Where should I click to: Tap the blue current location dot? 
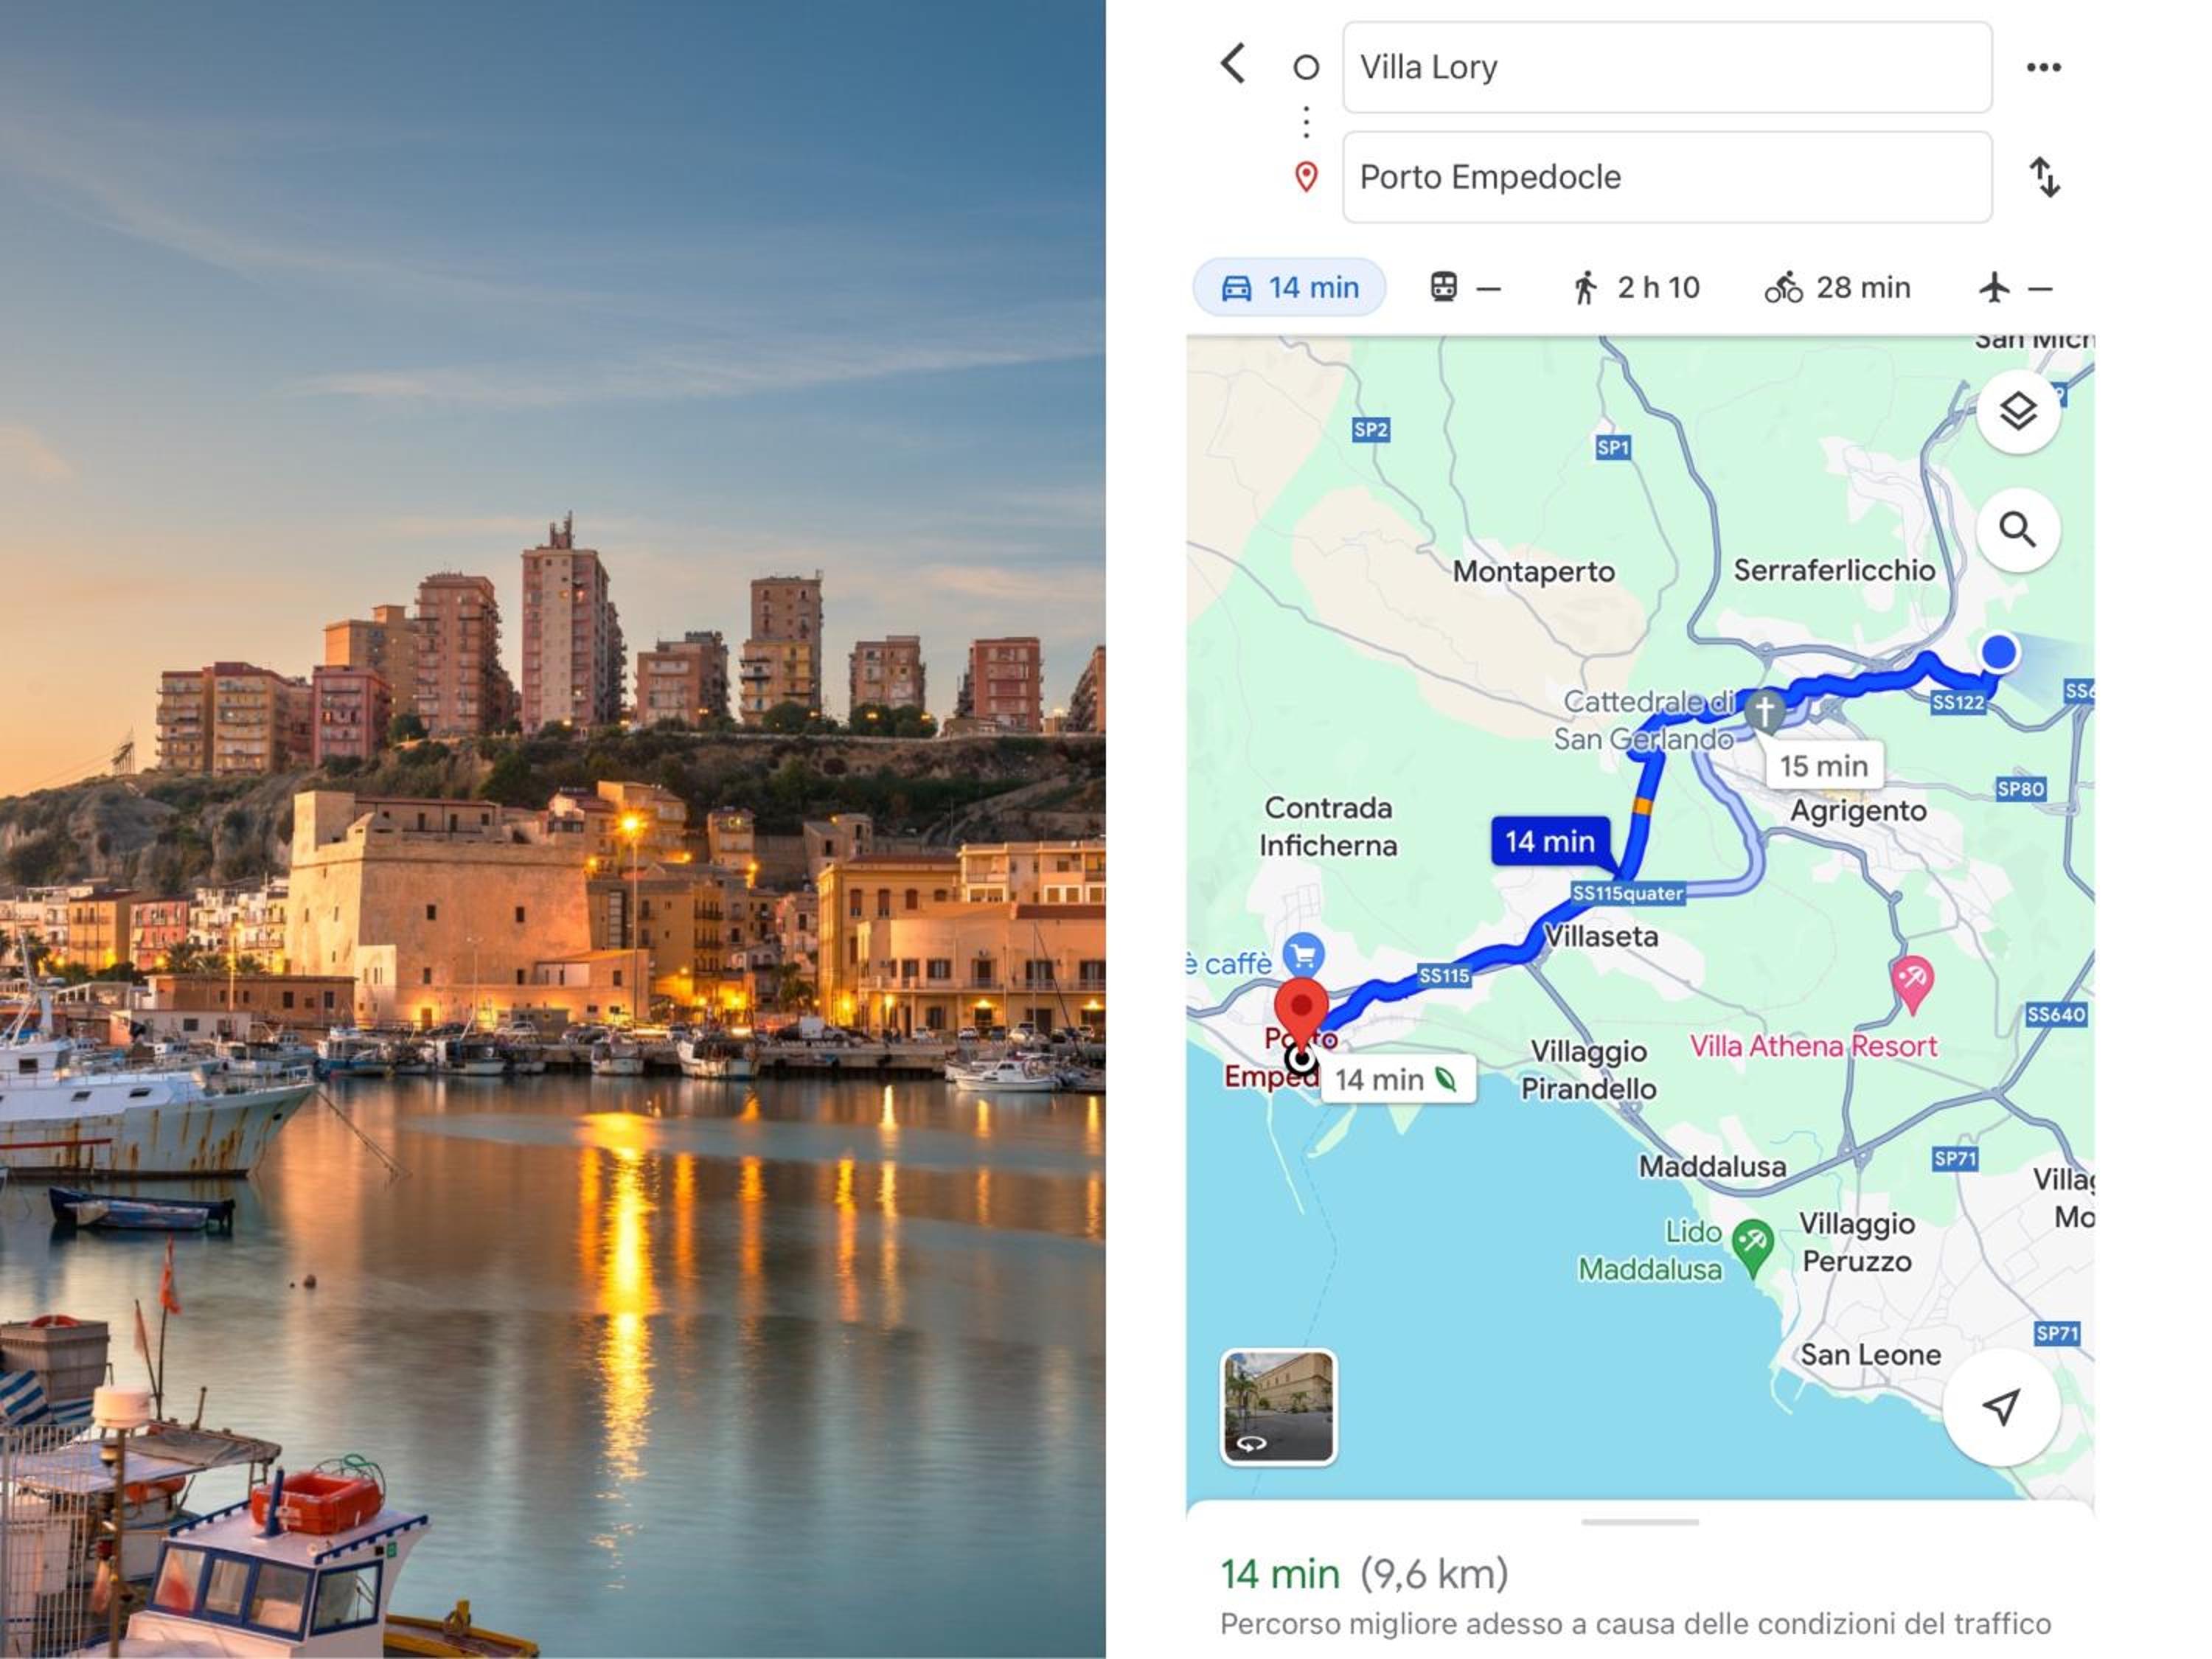(1998, 652)
